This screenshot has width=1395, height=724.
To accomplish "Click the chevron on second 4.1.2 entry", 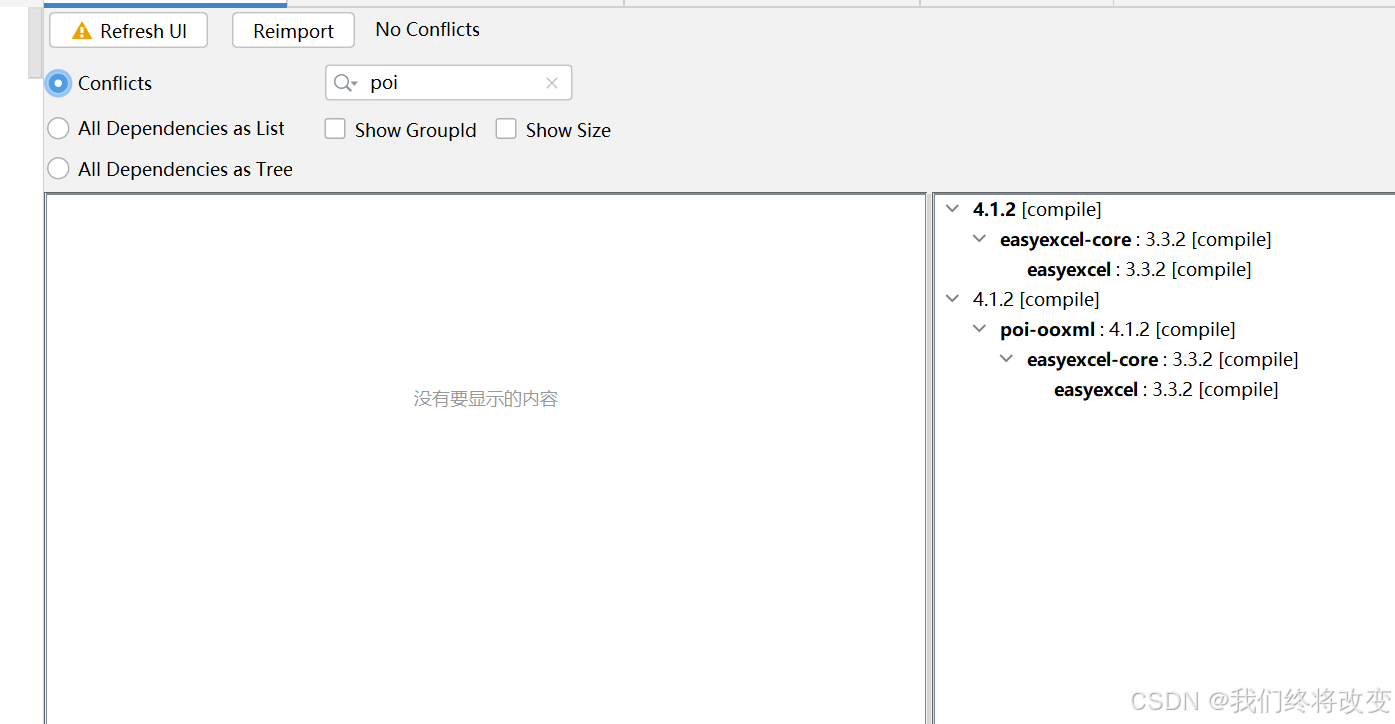I will 951,298.
